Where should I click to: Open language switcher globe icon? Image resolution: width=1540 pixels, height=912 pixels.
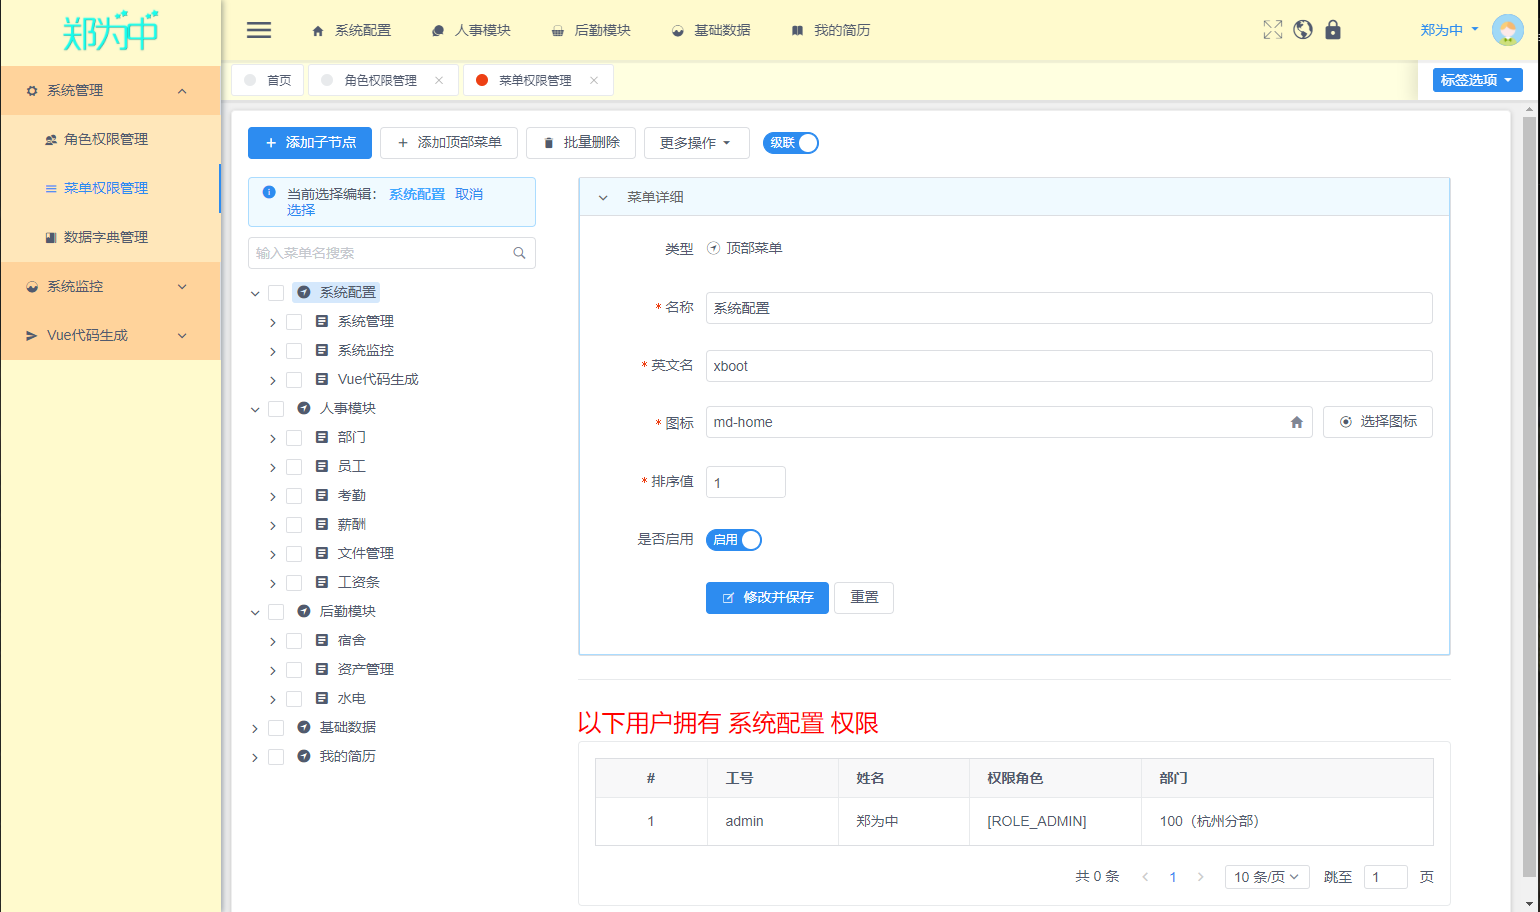point(1302,30)
